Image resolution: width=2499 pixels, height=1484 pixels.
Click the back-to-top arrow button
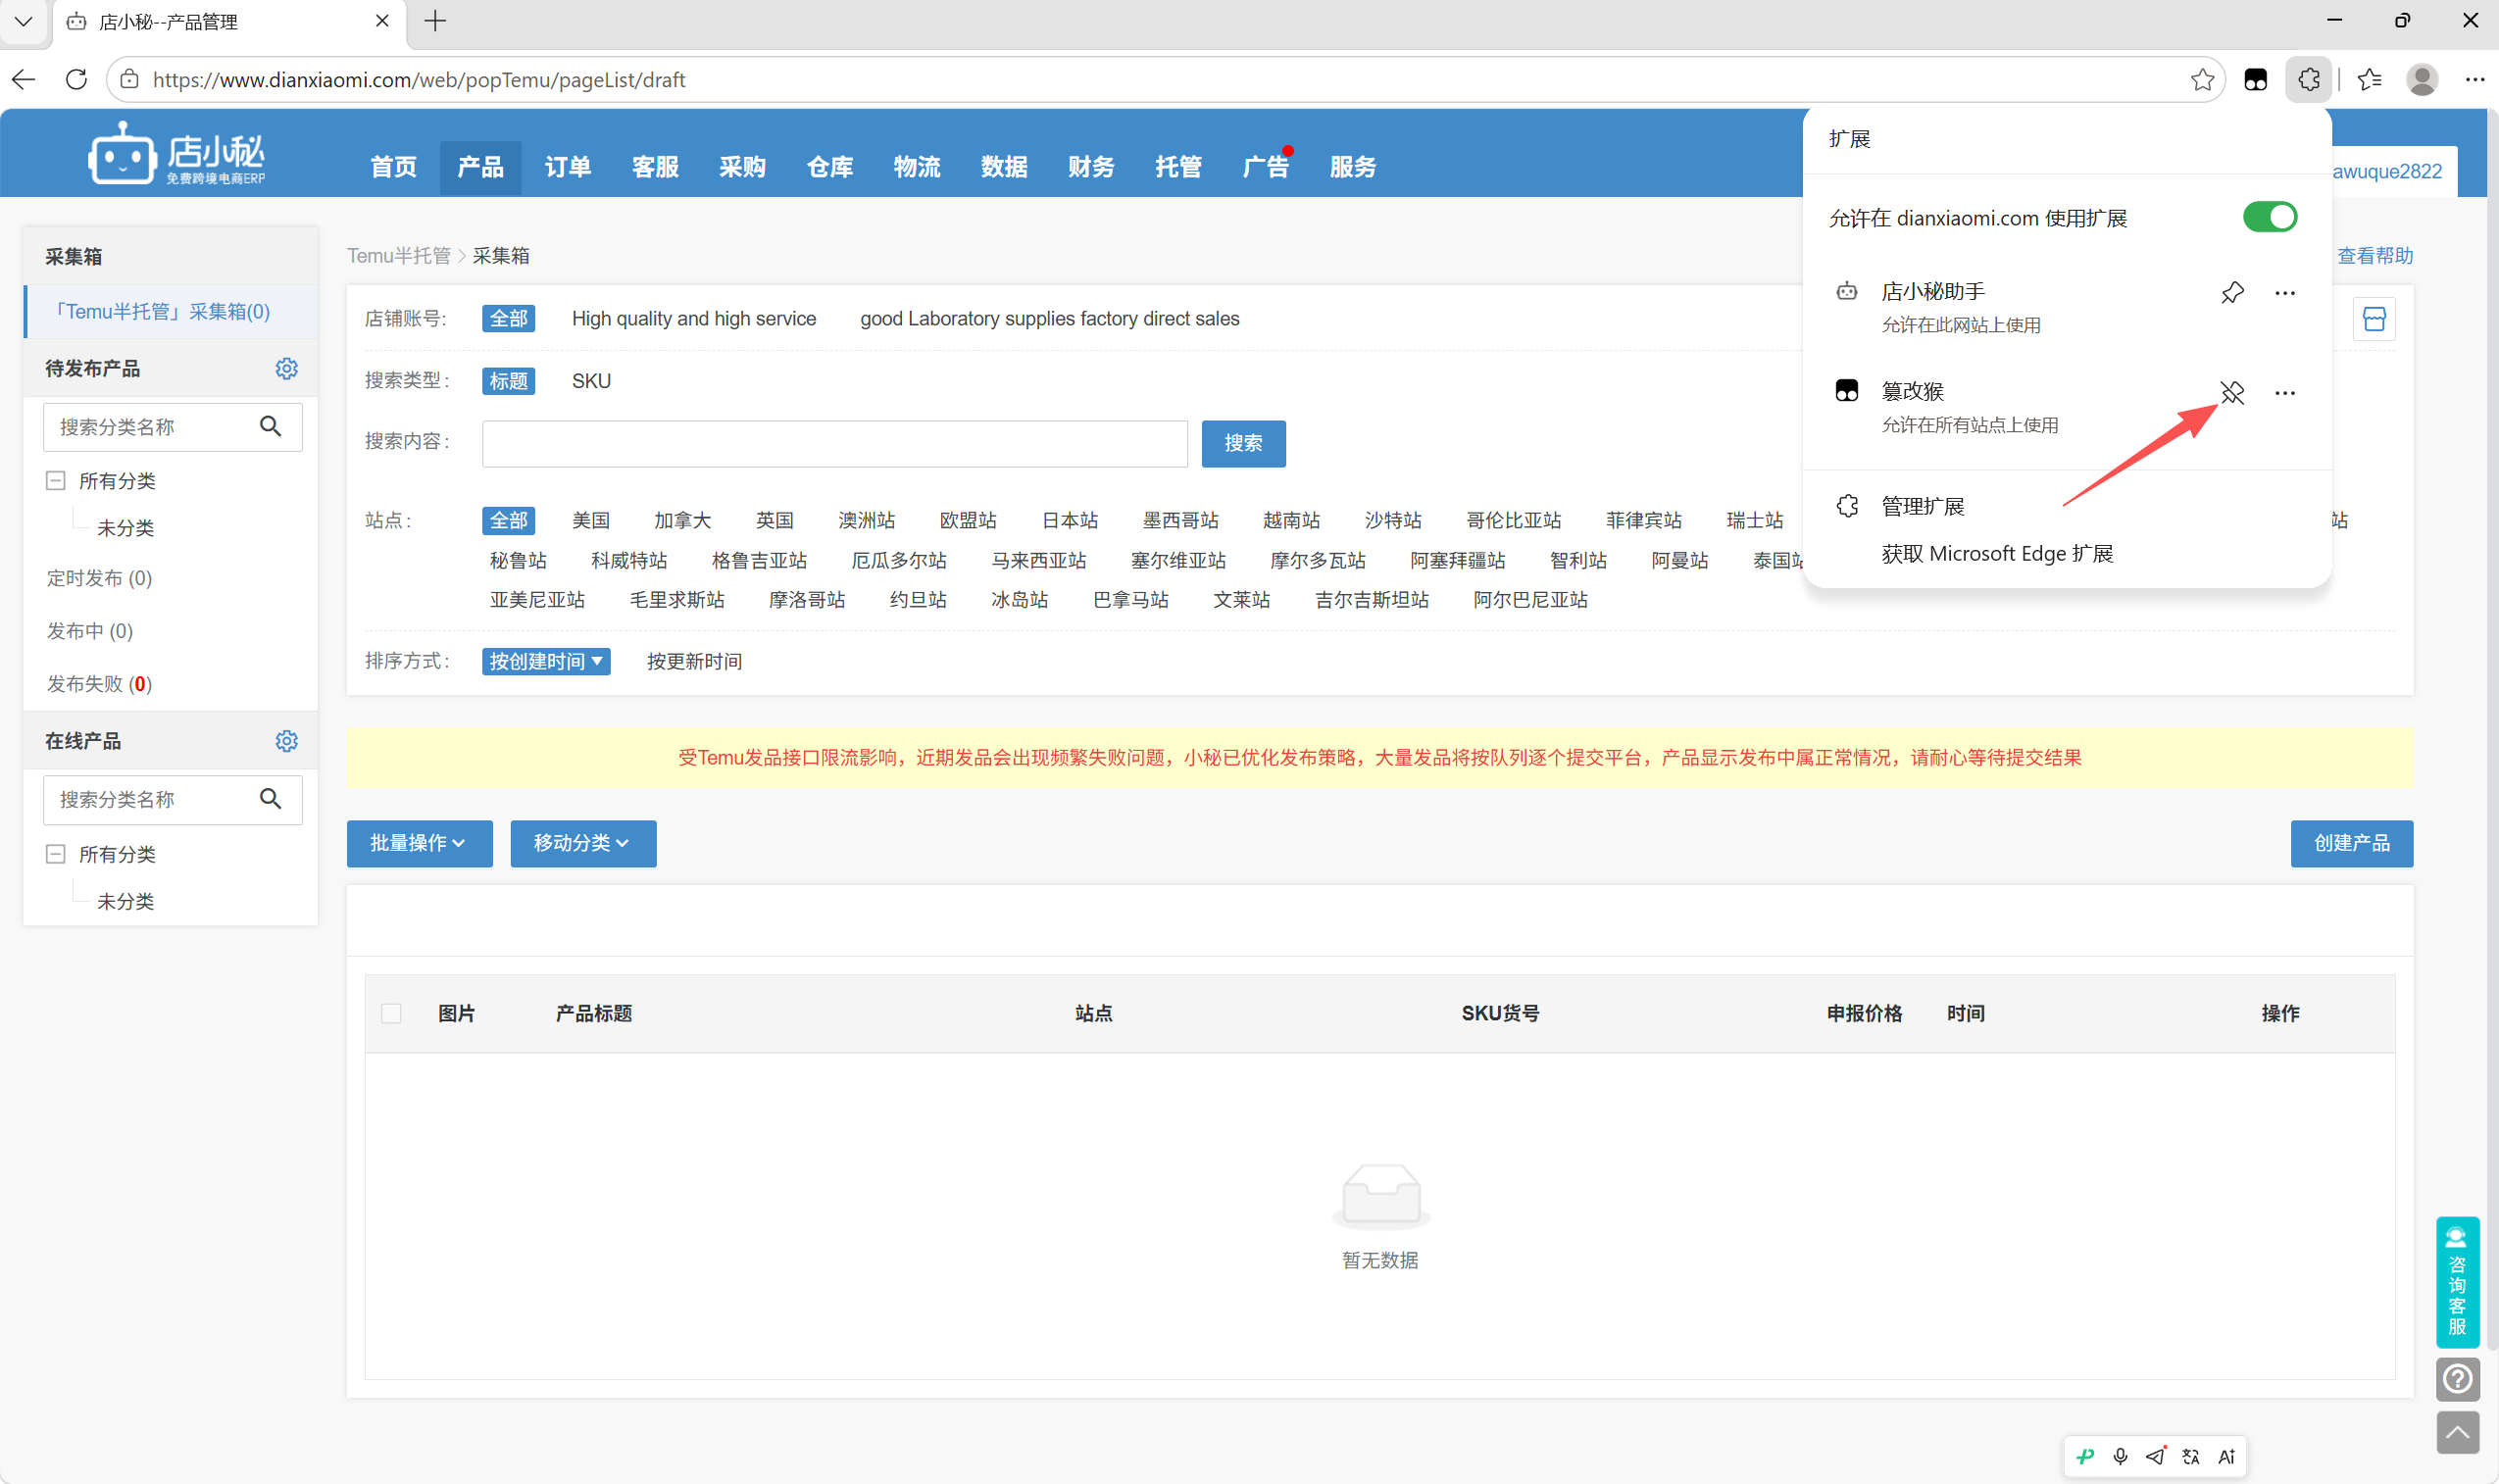(2457, 1433)
